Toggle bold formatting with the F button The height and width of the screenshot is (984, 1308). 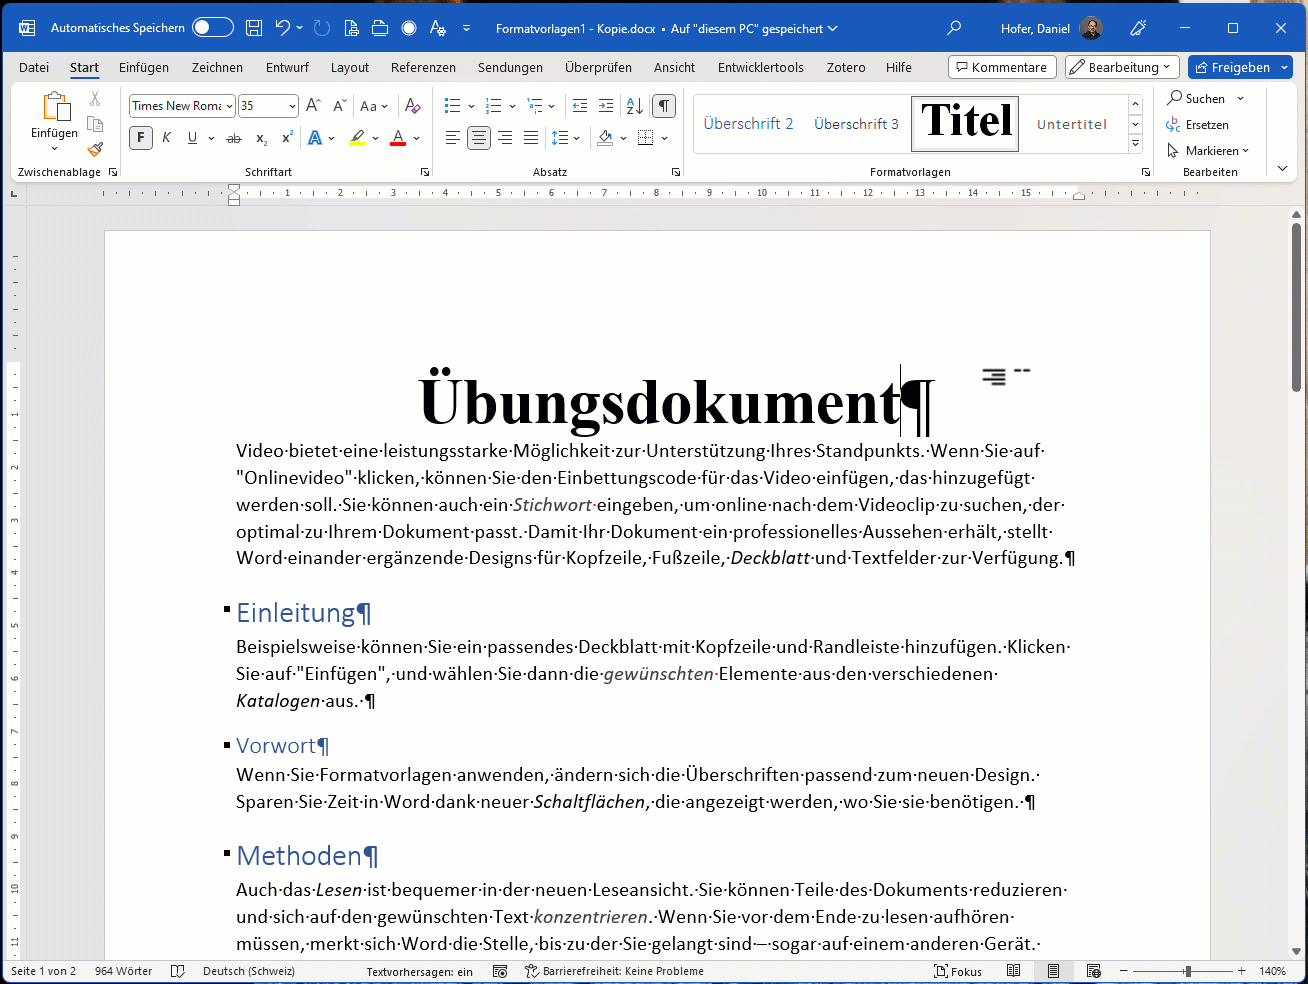pyautogui.click(x=141, y=138)
